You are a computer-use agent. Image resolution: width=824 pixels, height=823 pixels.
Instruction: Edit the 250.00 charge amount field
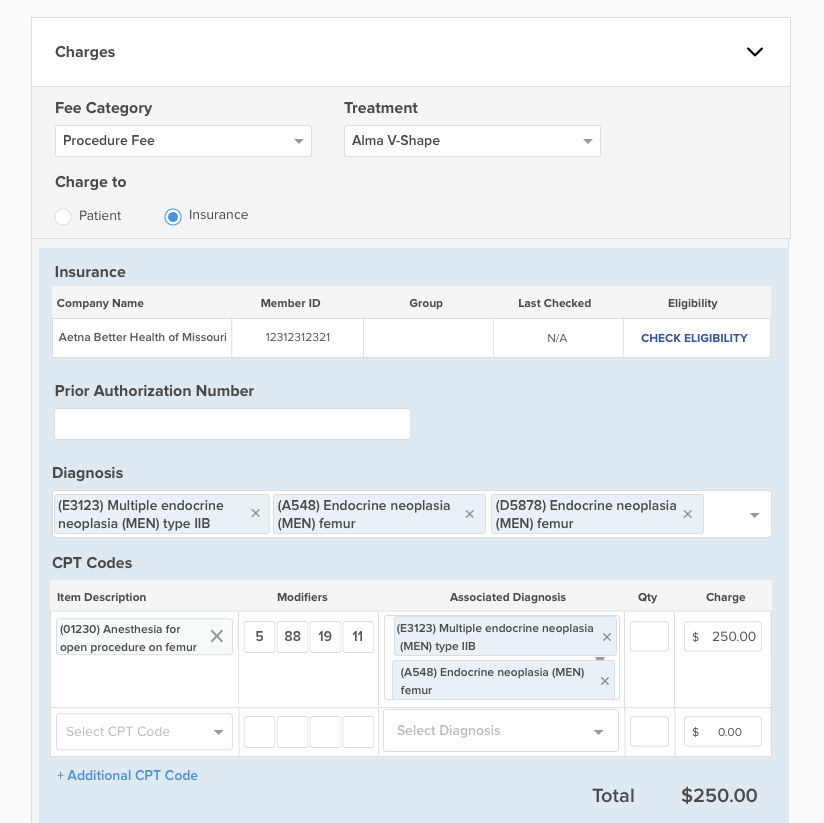point(723,636)
